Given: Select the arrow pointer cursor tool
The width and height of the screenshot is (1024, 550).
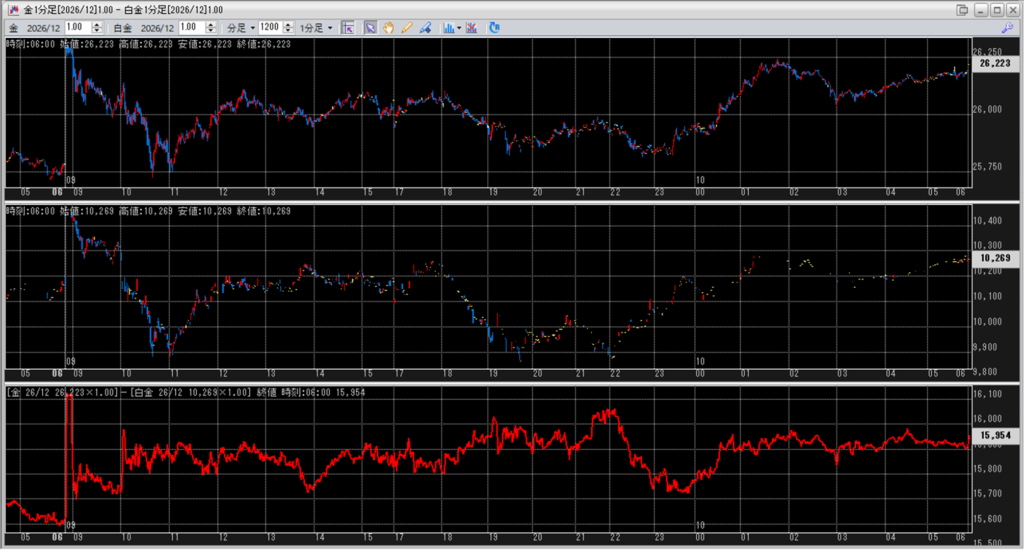Looking at the screenshot, I should tap(369, 28).
